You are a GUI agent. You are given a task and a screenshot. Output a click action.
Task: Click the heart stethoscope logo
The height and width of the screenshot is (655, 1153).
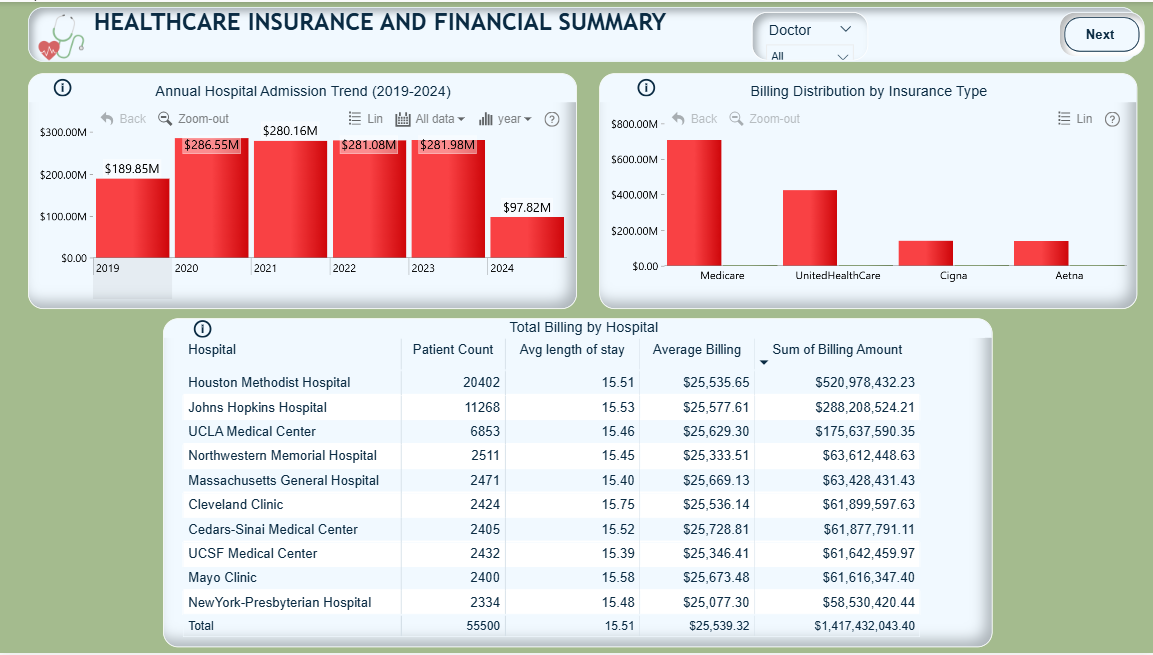point(61,38)
